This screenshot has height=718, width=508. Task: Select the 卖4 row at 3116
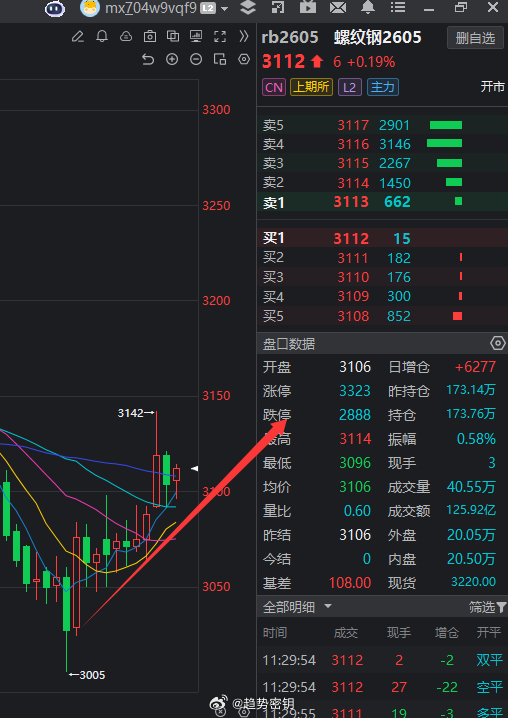pyautogui.click(x=382, y=144)
